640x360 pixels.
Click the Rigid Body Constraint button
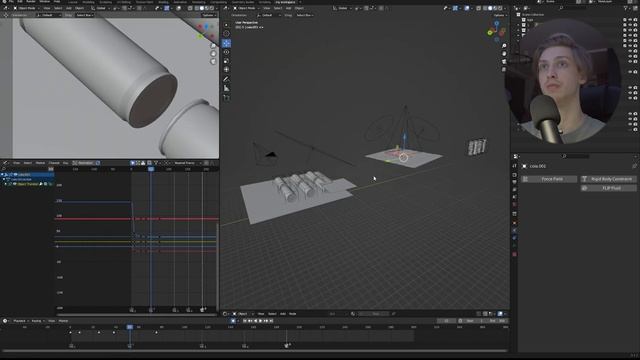[608, 179]
